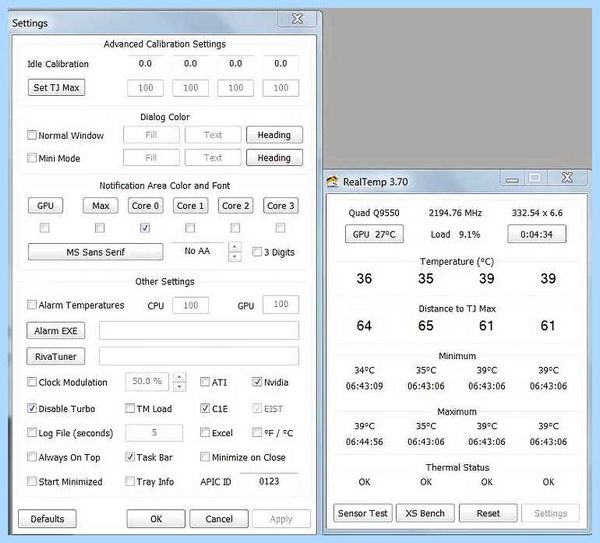Enable Alarm Temperatures checkbox

pyautogui.click(x=32, y=305)
